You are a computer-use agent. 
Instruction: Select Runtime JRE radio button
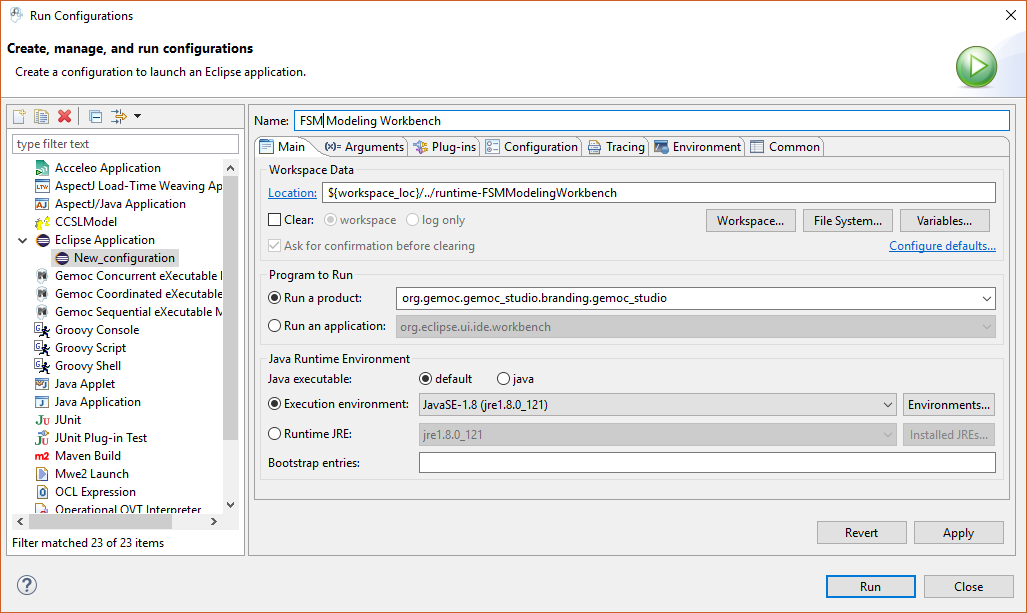click(275, 434)
